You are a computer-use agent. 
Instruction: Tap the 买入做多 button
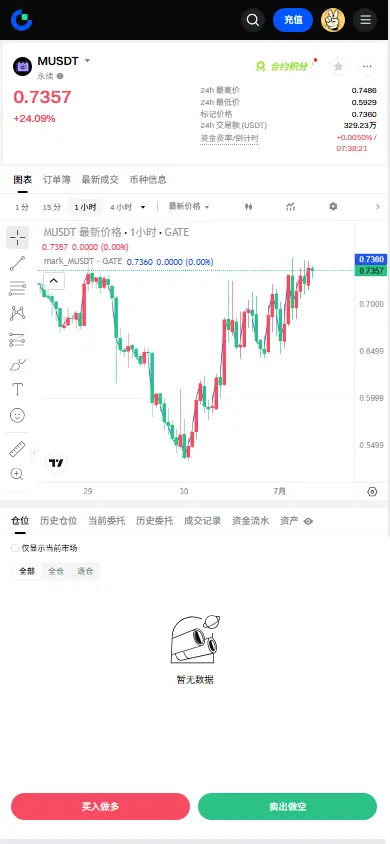coord(101,806)
